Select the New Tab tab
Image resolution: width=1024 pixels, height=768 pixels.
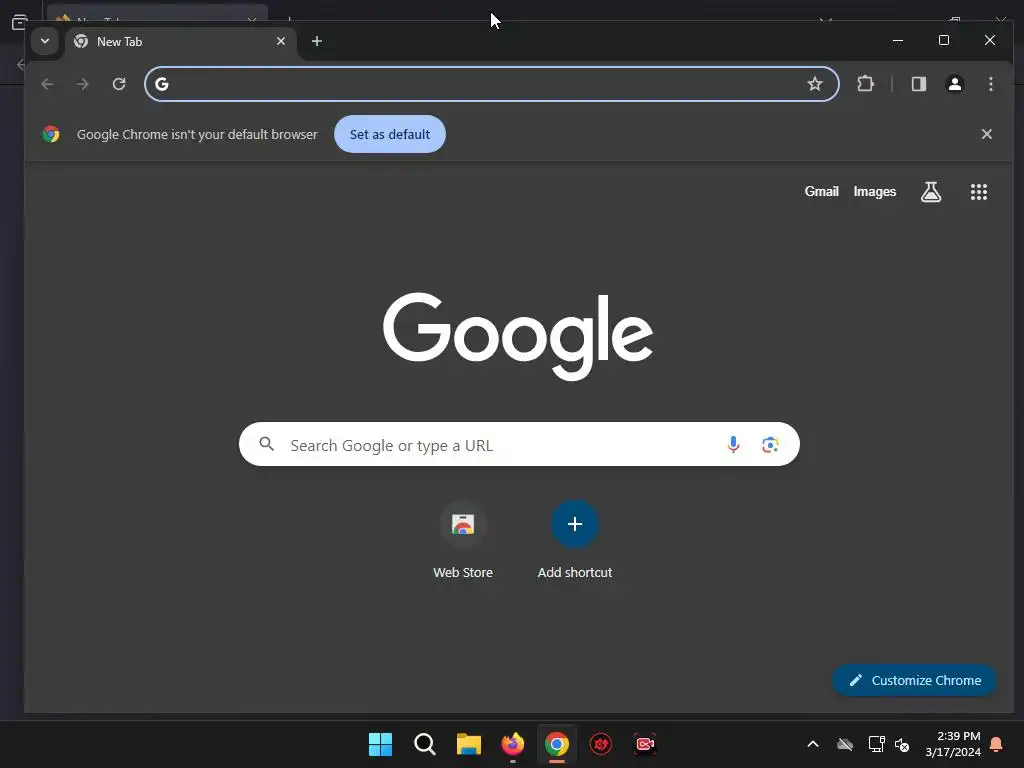click(x=180, y=42)
